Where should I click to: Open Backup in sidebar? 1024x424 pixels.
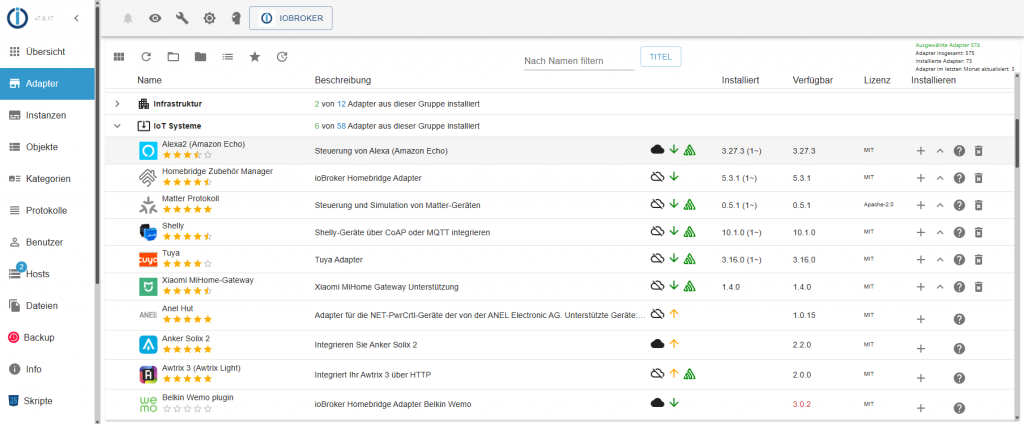tap(47, 337)
